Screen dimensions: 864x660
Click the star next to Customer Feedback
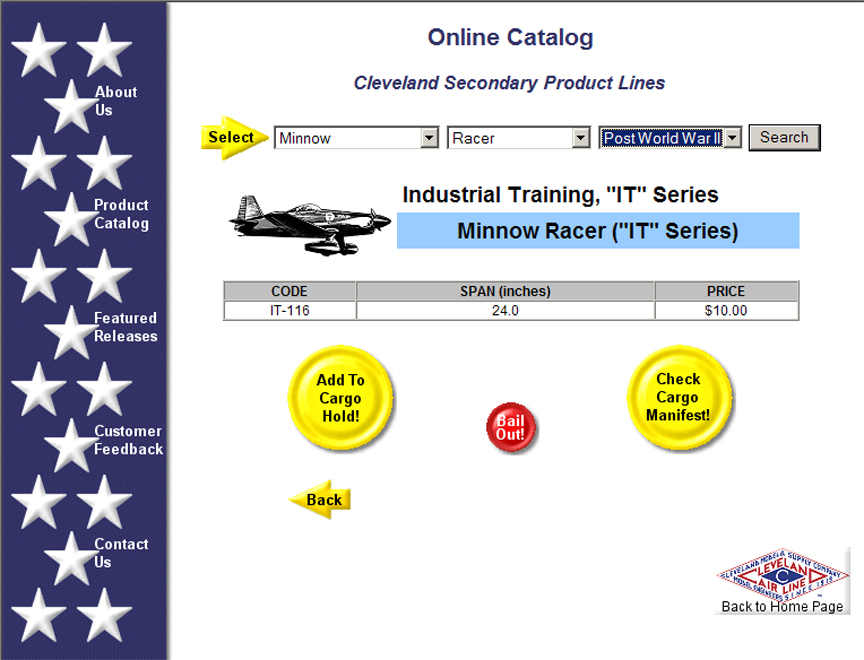71,443
